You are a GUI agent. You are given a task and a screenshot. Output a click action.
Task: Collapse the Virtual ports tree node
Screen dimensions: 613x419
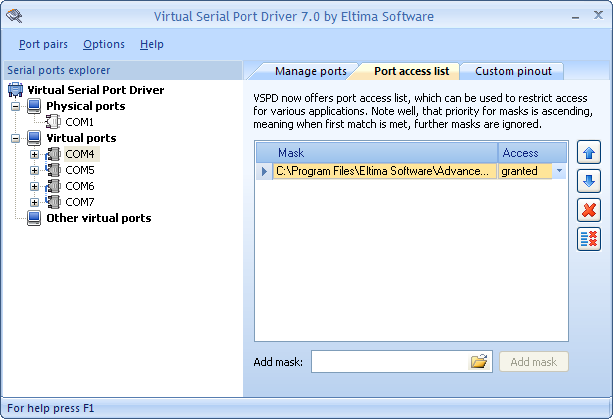coord(15,138)
